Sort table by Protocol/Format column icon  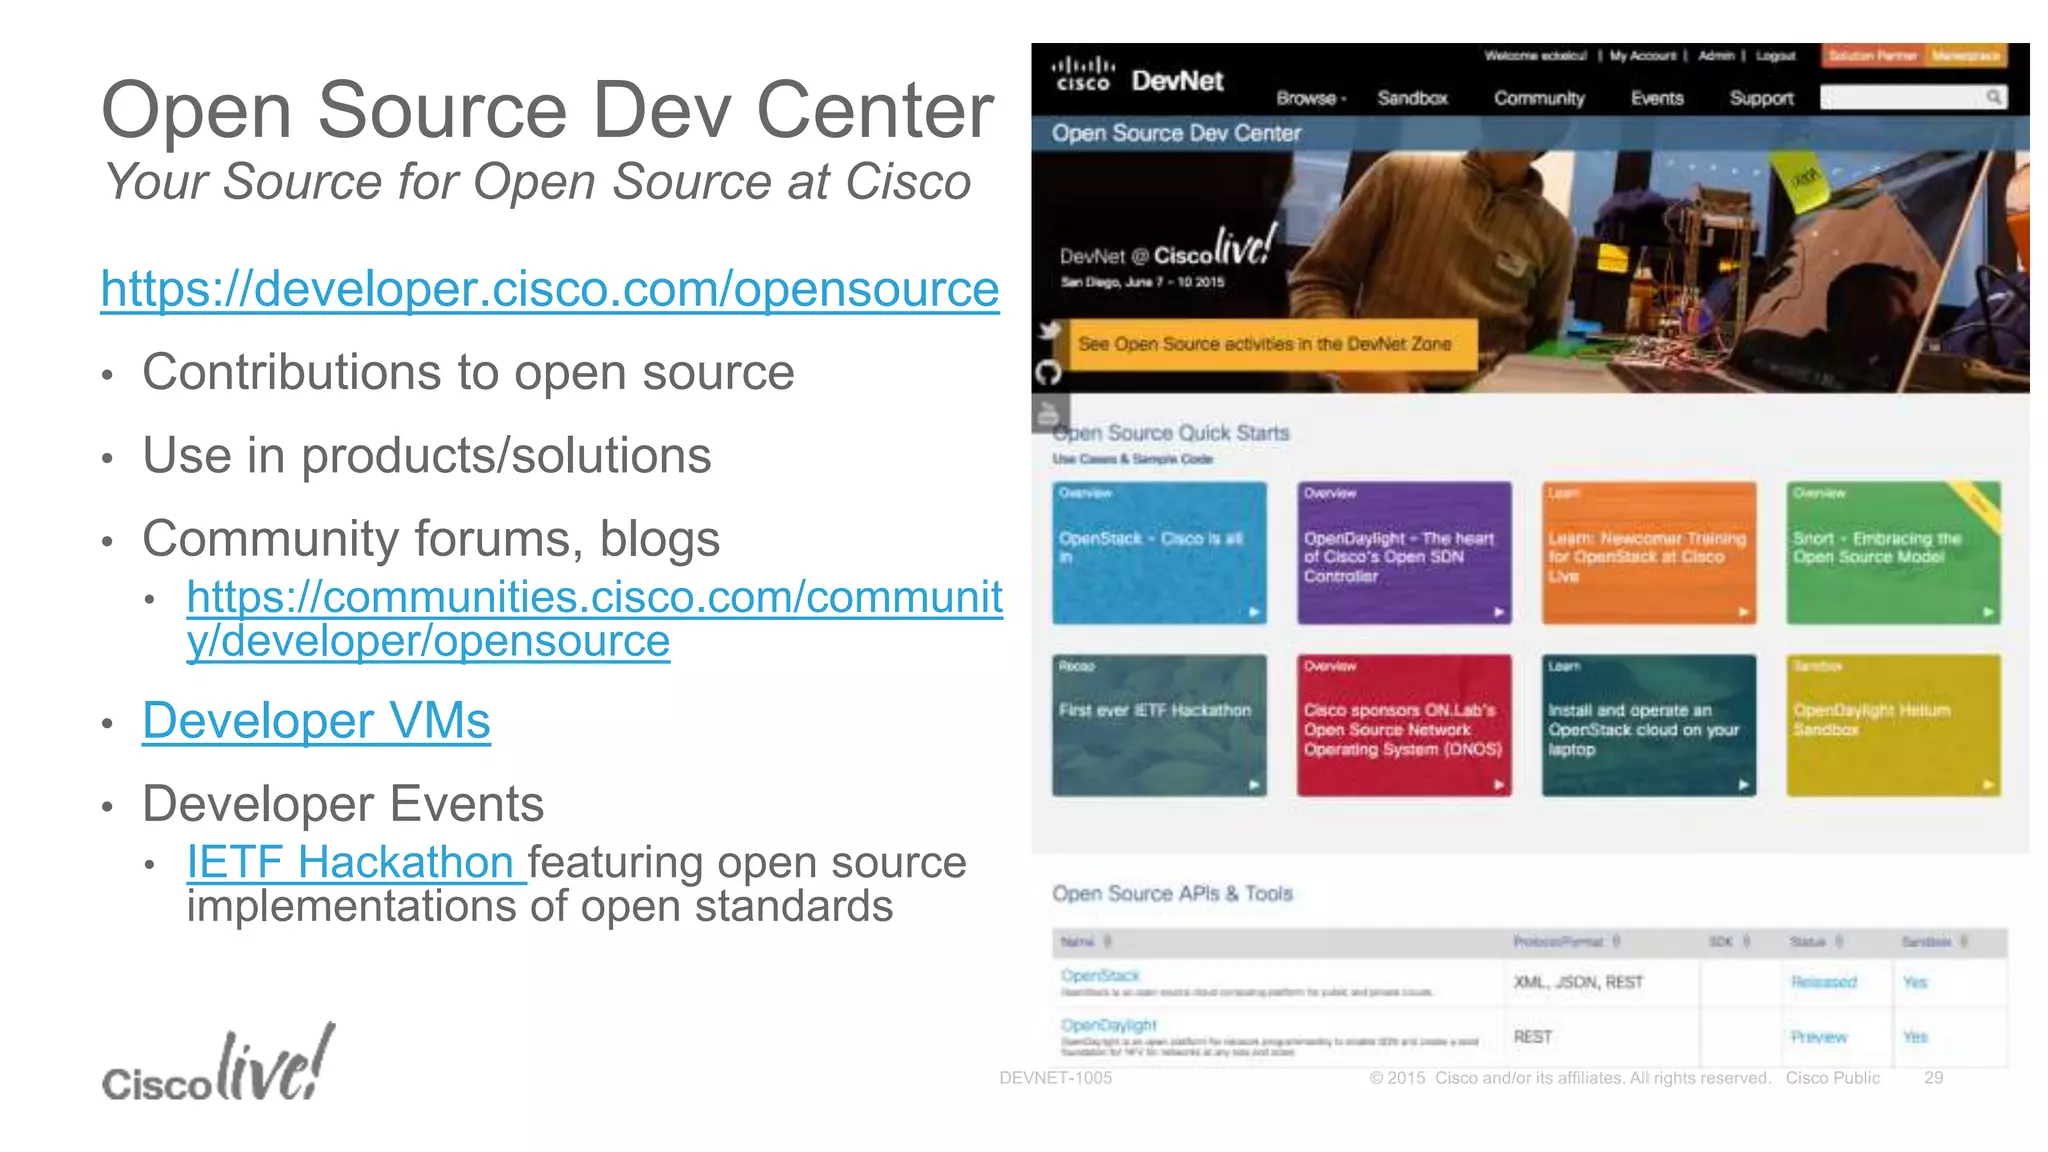(x=1616, y=941)
